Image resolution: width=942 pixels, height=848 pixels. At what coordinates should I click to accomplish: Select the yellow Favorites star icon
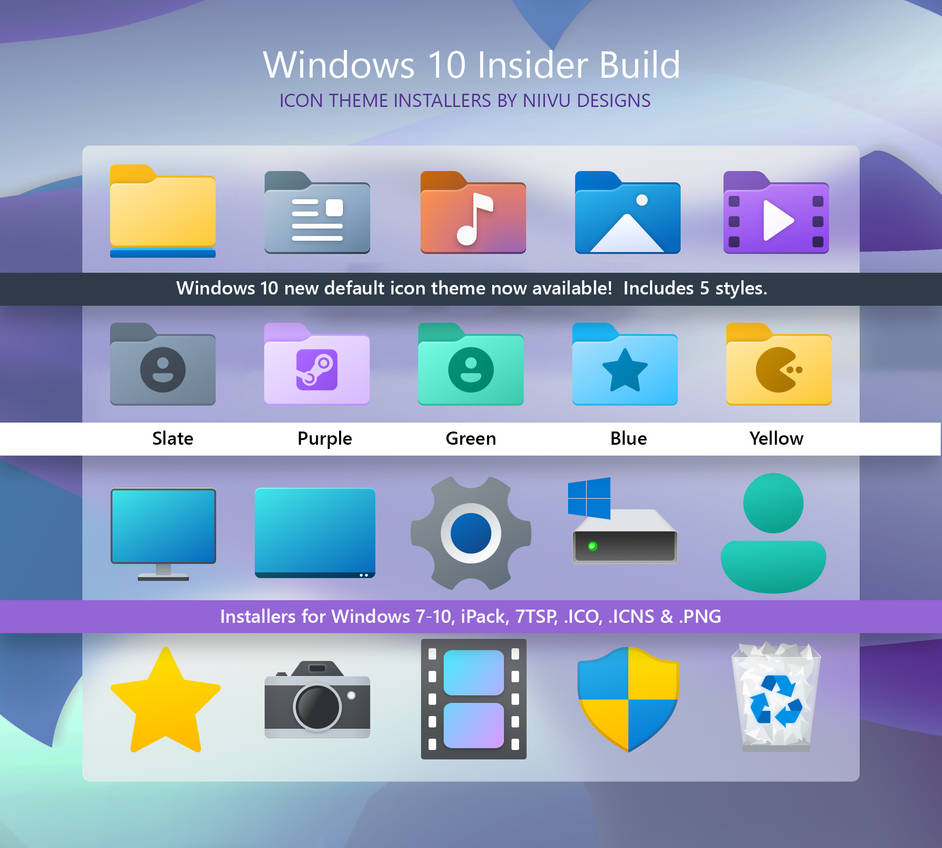click(165, 700)
